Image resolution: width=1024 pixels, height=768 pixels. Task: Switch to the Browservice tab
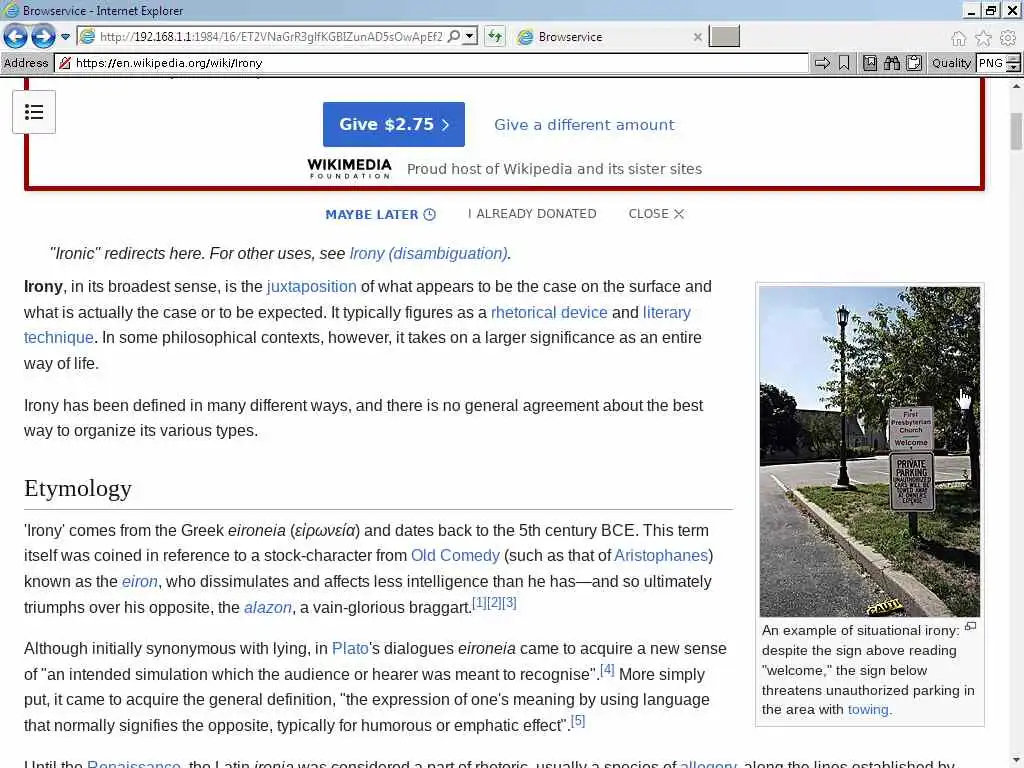tap(607, 37)
